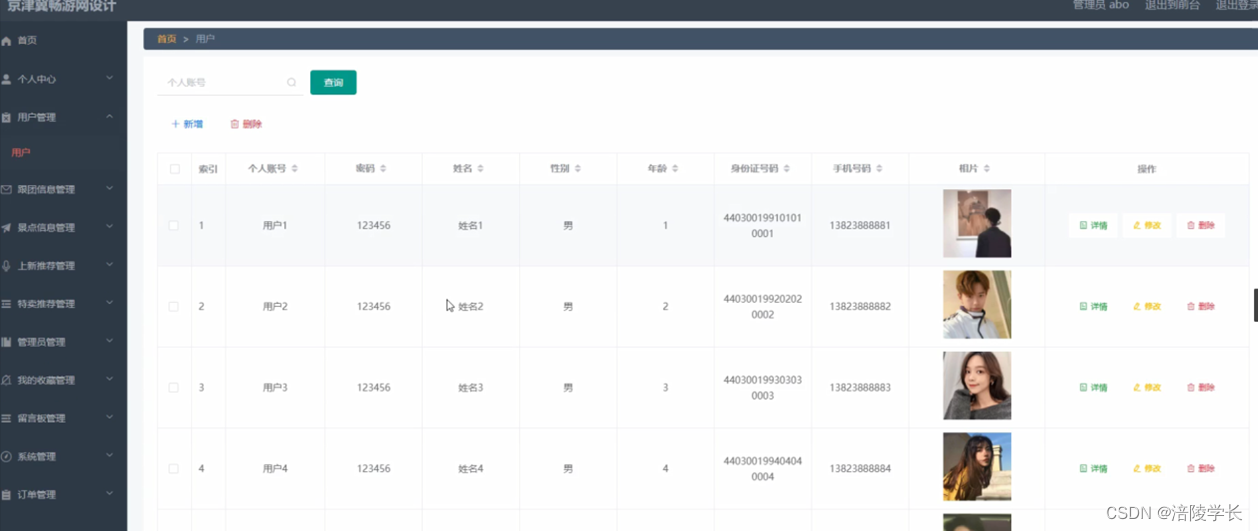
Task: Sort table by 个人账号 column arrows
Action: [294, 169]
